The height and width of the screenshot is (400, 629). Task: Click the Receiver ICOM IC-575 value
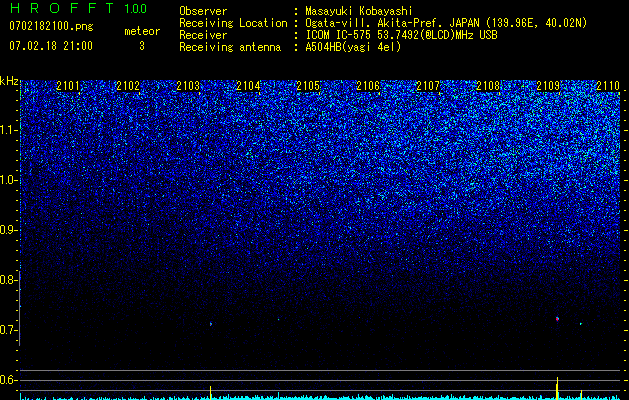coord(402,35)
